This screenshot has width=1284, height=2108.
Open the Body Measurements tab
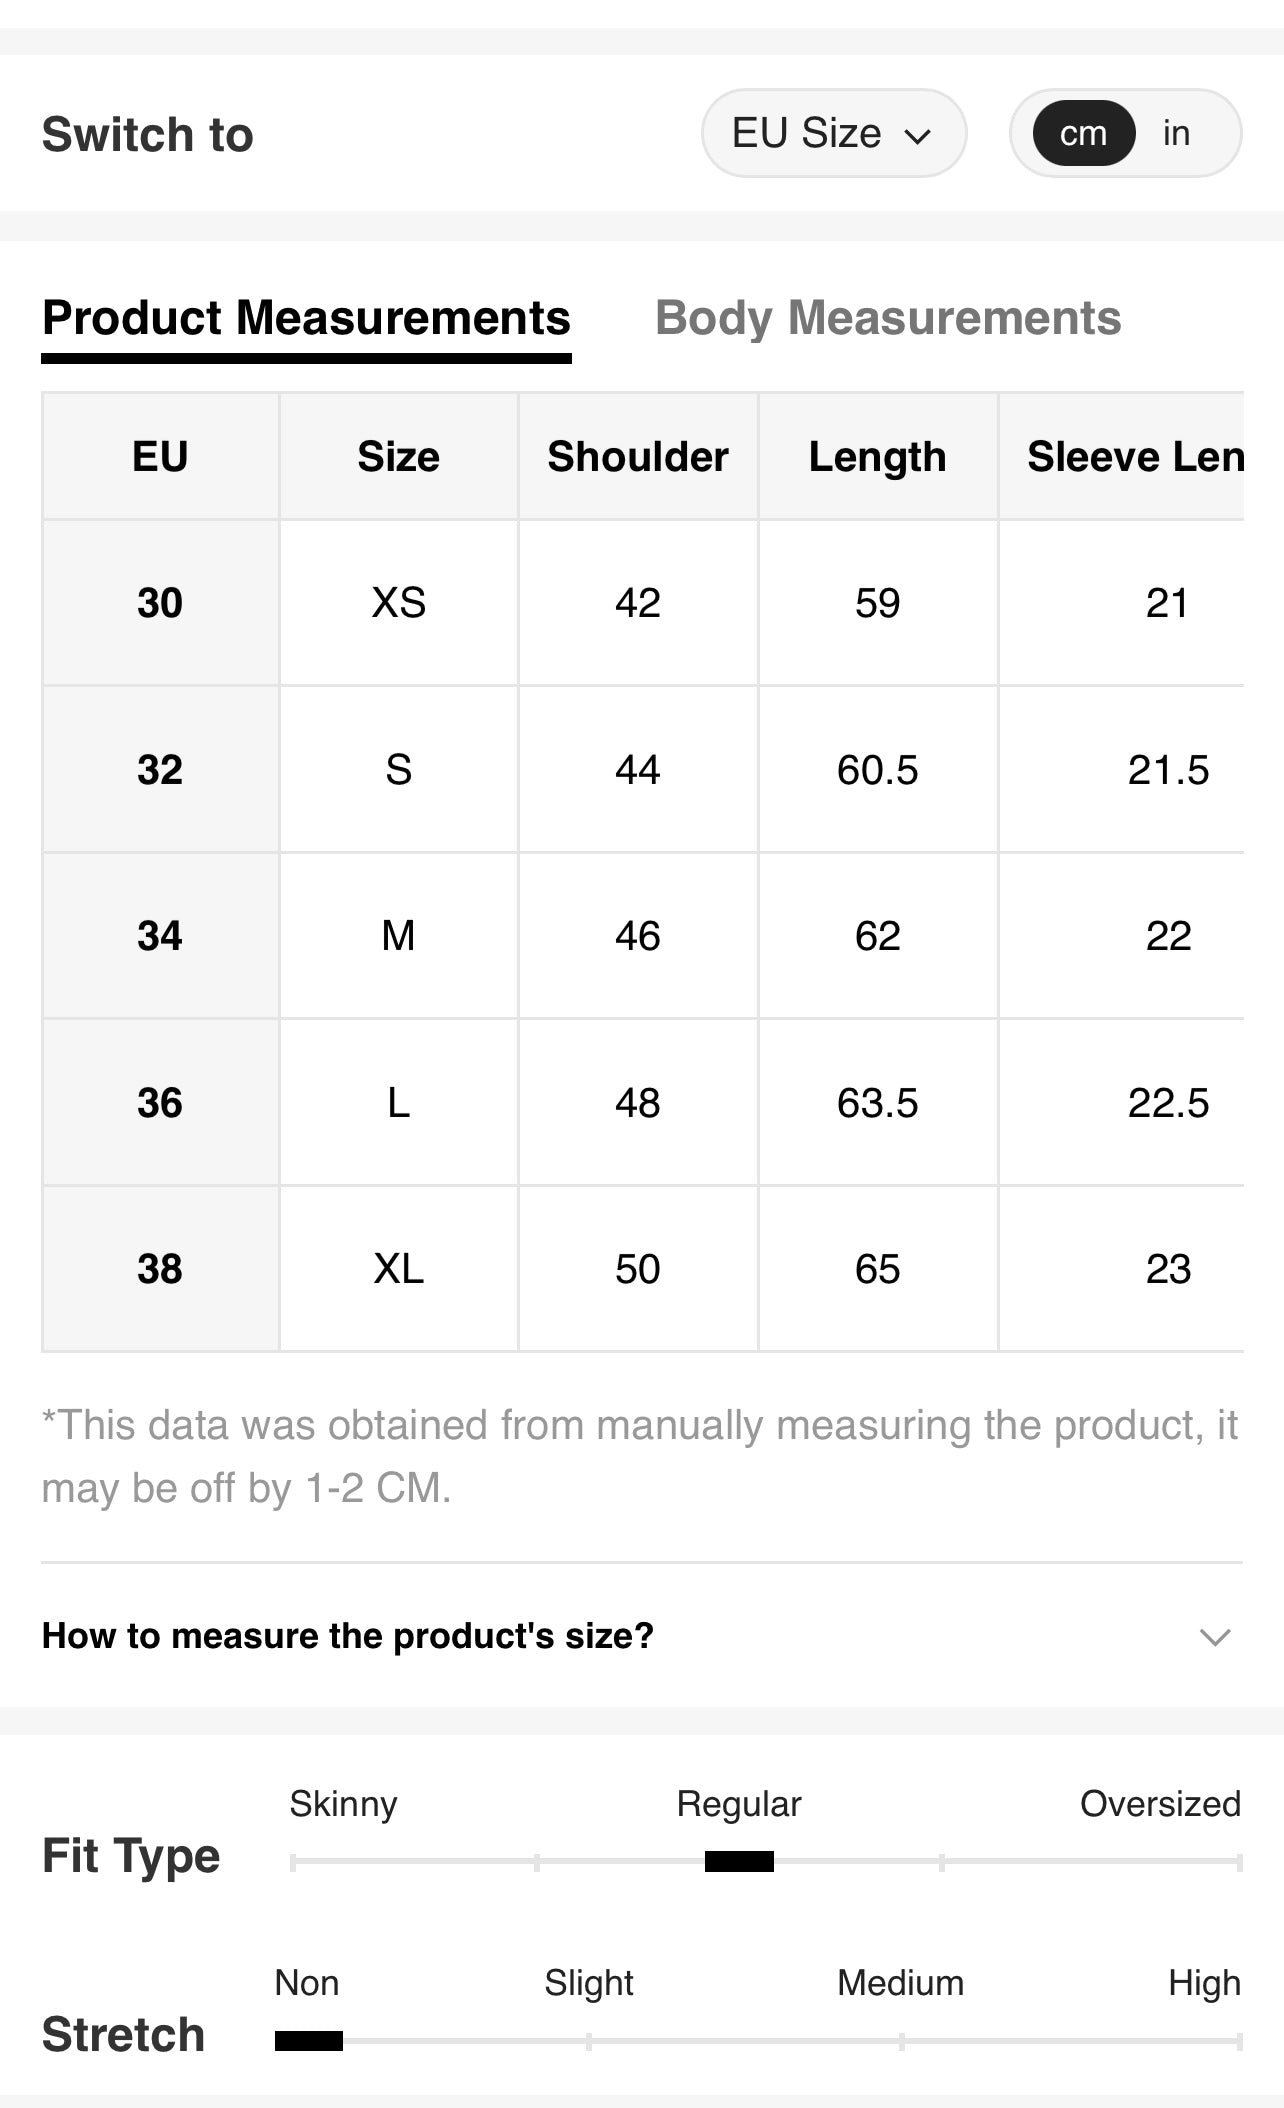point(888,318)
